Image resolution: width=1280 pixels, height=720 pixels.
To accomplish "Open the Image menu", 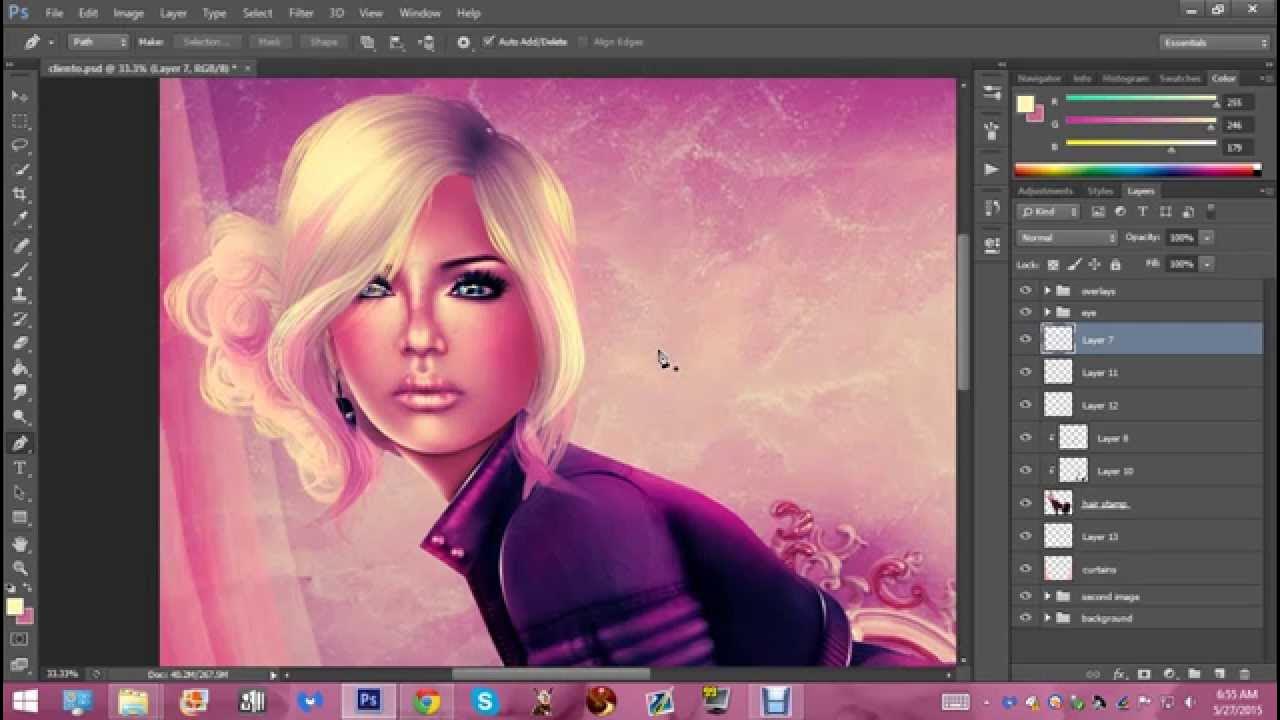I will coord(128,13).
